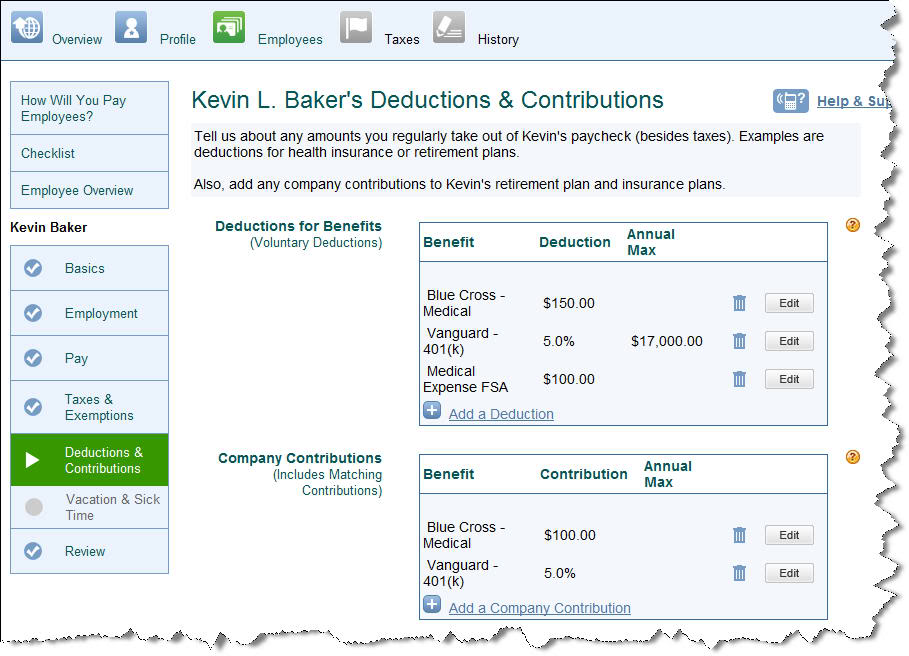Select Employee Overview in the sidebar

(77, 190)
